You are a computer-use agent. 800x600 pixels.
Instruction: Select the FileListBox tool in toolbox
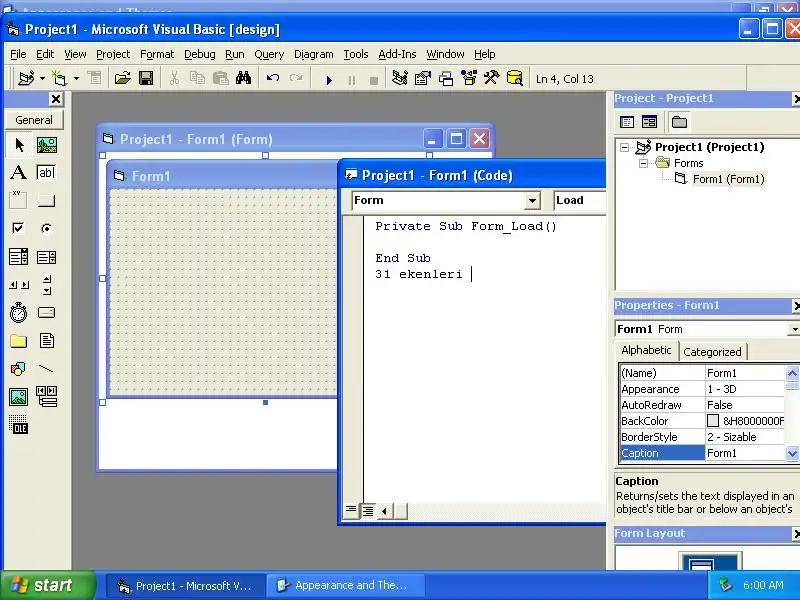click(46, 341)
